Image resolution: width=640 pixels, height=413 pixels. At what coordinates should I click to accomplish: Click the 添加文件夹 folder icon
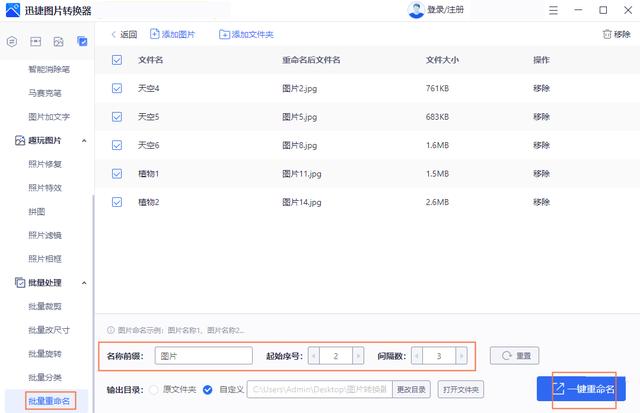pos(224,35)
